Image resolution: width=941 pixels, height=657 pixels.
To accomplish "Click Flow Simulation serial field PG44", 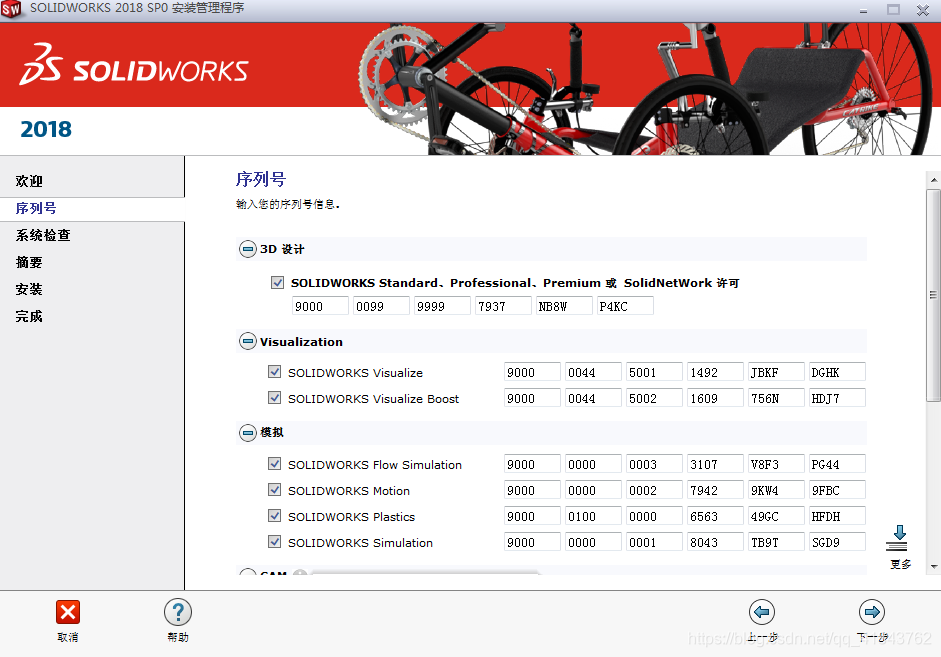I will coord(837,464).
